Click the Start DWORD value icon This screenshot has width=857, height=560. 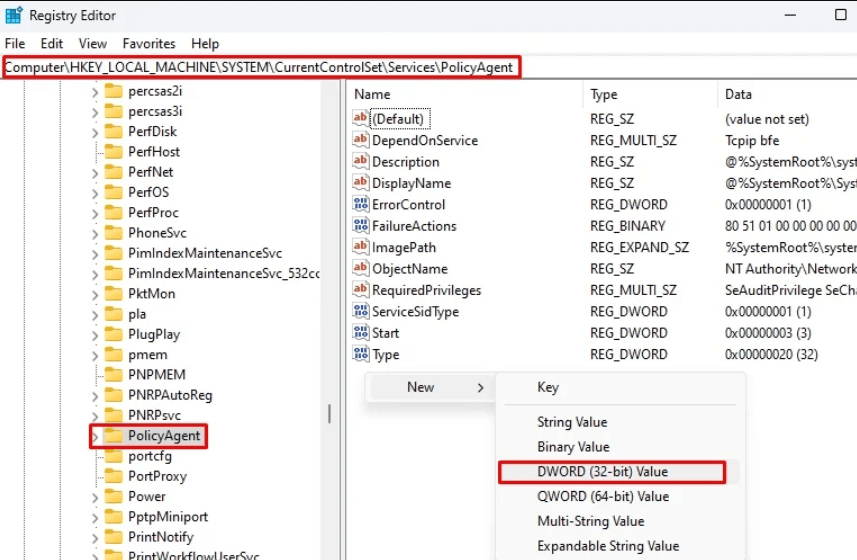360,332
